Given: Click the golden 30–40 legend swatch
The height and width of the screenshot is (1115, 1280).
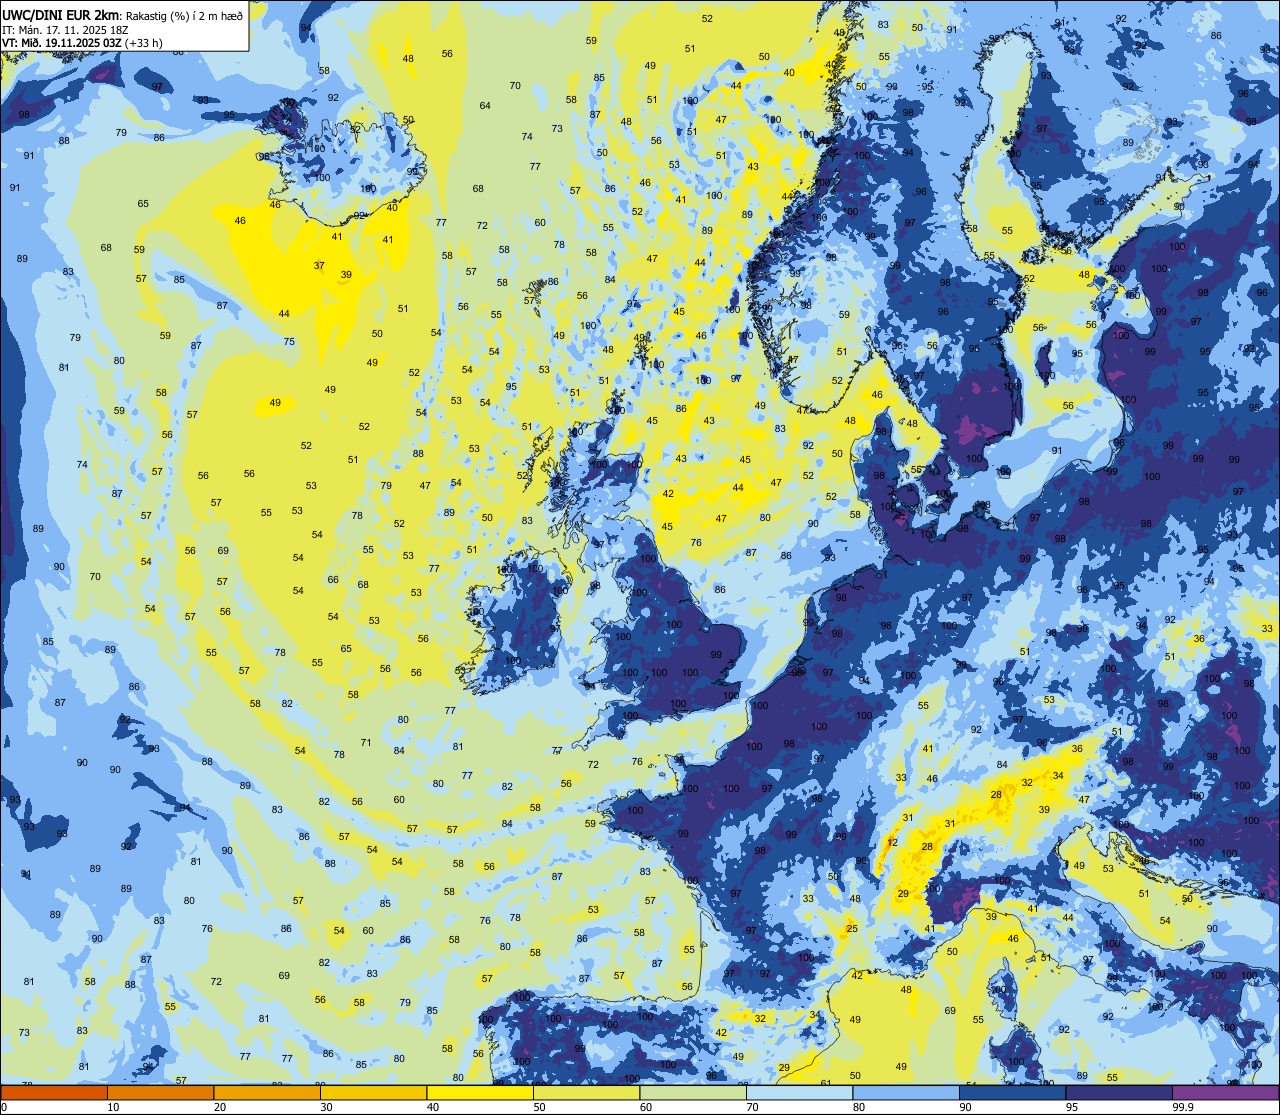Looking at the screenshot, I should (373, 1092).
